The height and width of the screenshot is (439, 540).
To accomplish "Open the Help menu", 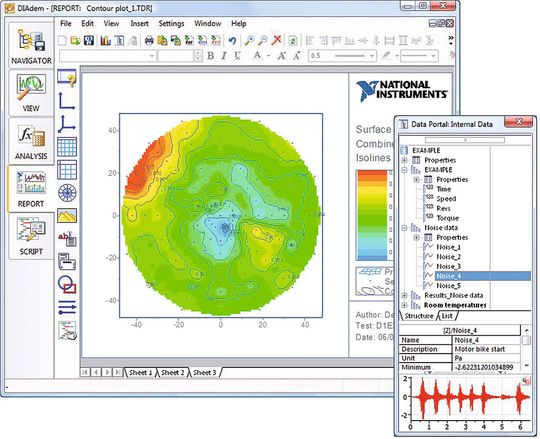I will 238,23.
